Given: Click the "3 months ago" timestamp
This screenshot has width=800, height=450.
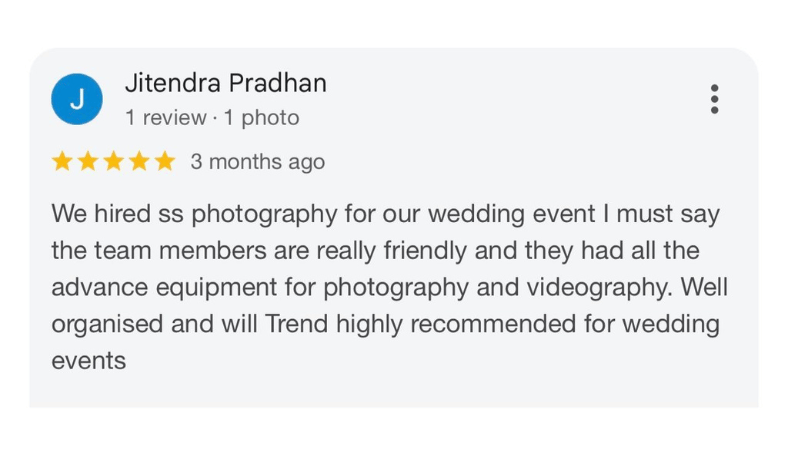Looking at the screenshot, I should tap(257, 162).
